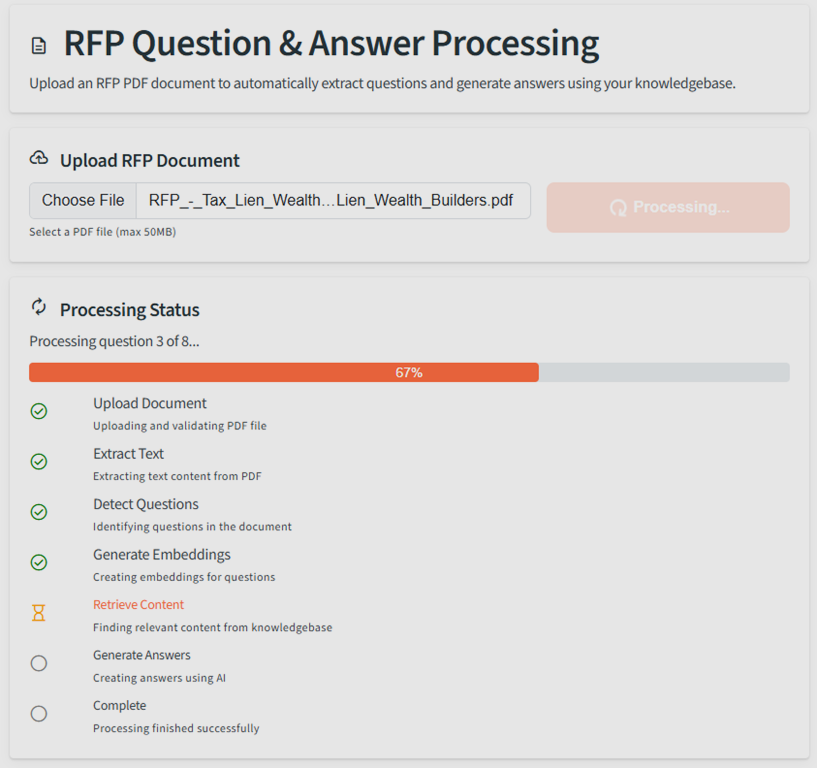Click the document icon beside page title

click(x=39, y=46)
